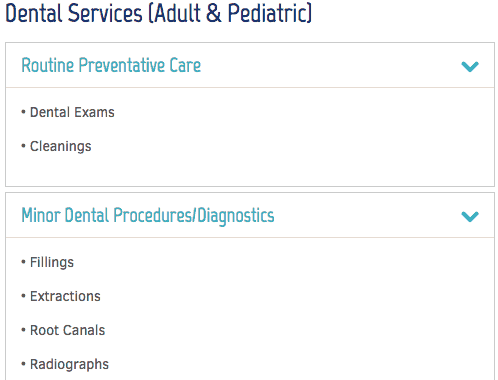The image size is (498, 380).
Task: Click the bullet before Dental Exams
Action: [23, 112]
